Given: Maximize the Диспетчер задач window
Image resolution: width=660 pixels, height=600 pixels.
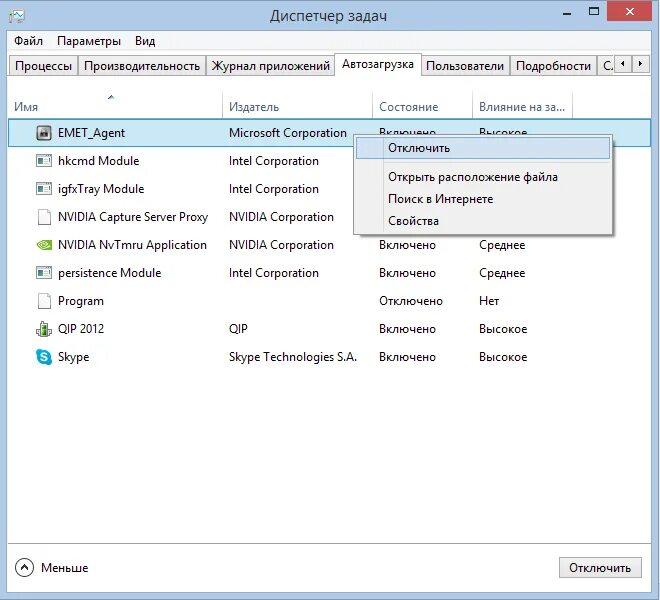Looking at the screenshot, I should 594,12.
